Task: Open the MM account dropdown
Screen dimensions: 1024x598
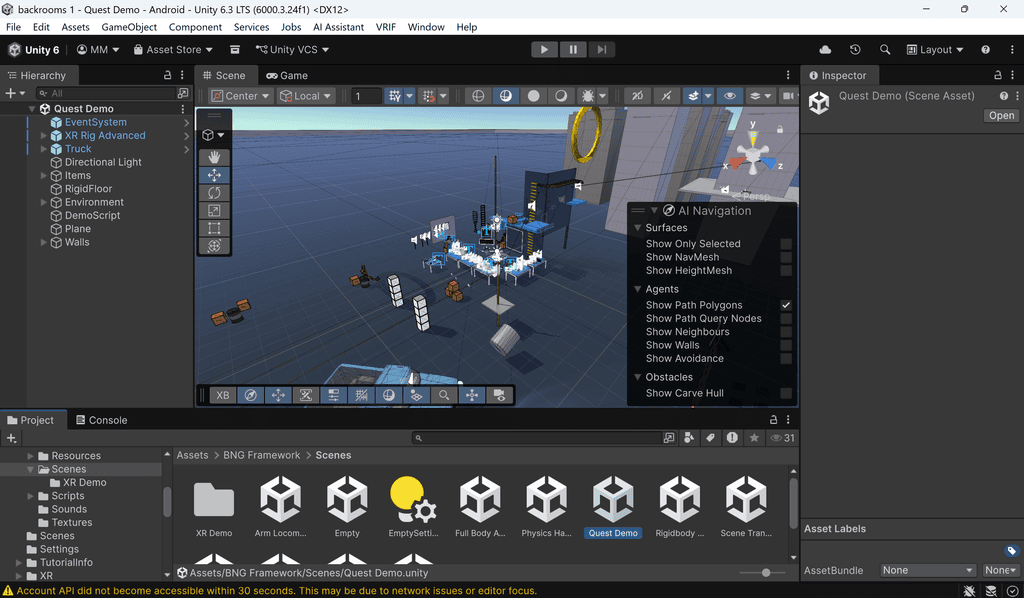Action: click(98, 50)
